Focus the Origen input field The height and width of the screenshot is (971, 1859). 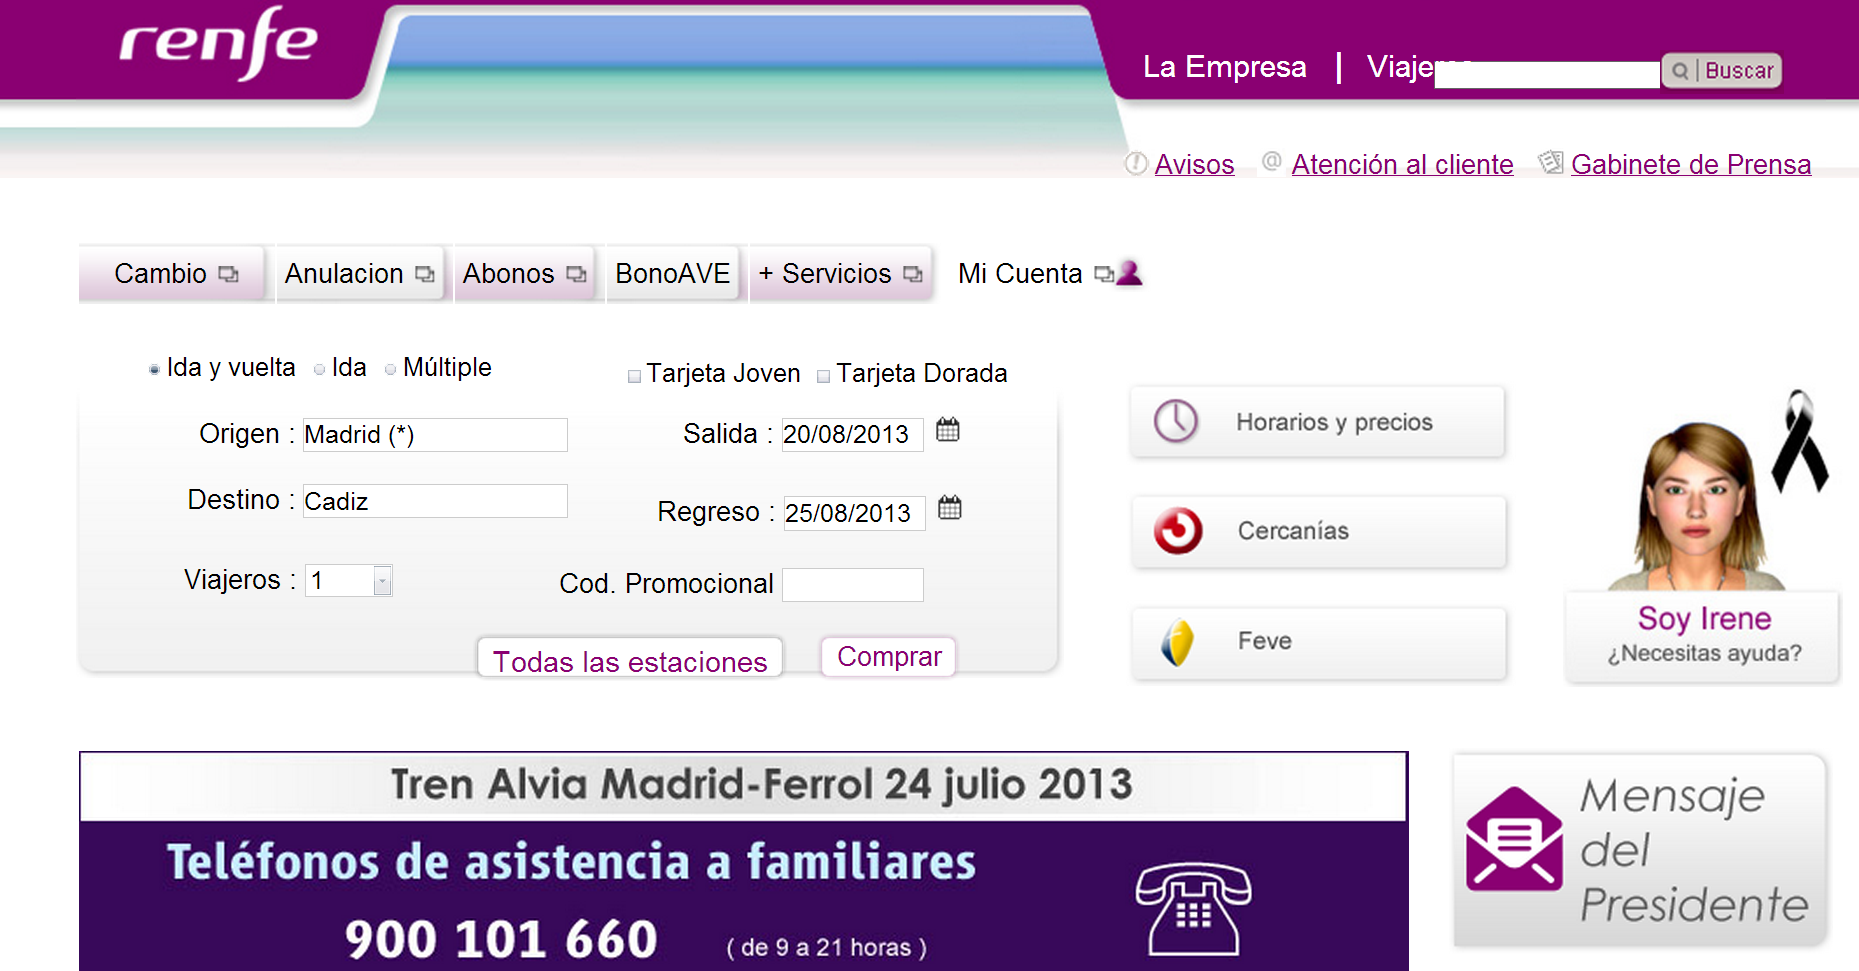[x=435, y=435]
